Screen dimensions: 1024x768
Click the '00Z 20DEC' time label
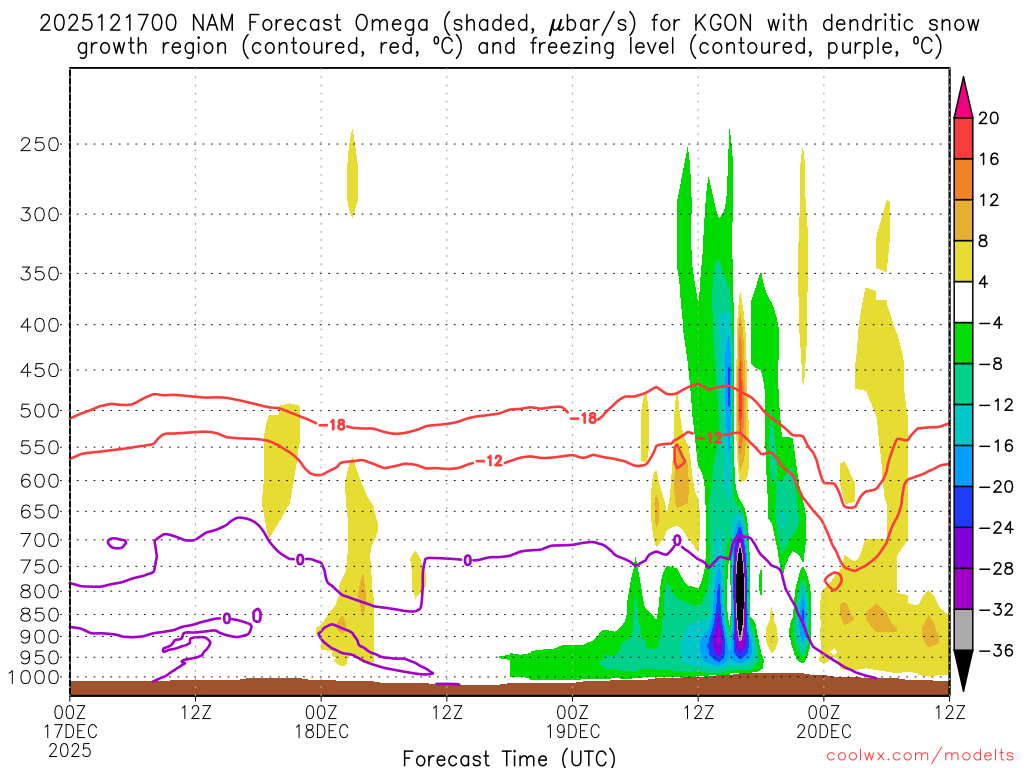click(824, 721)
